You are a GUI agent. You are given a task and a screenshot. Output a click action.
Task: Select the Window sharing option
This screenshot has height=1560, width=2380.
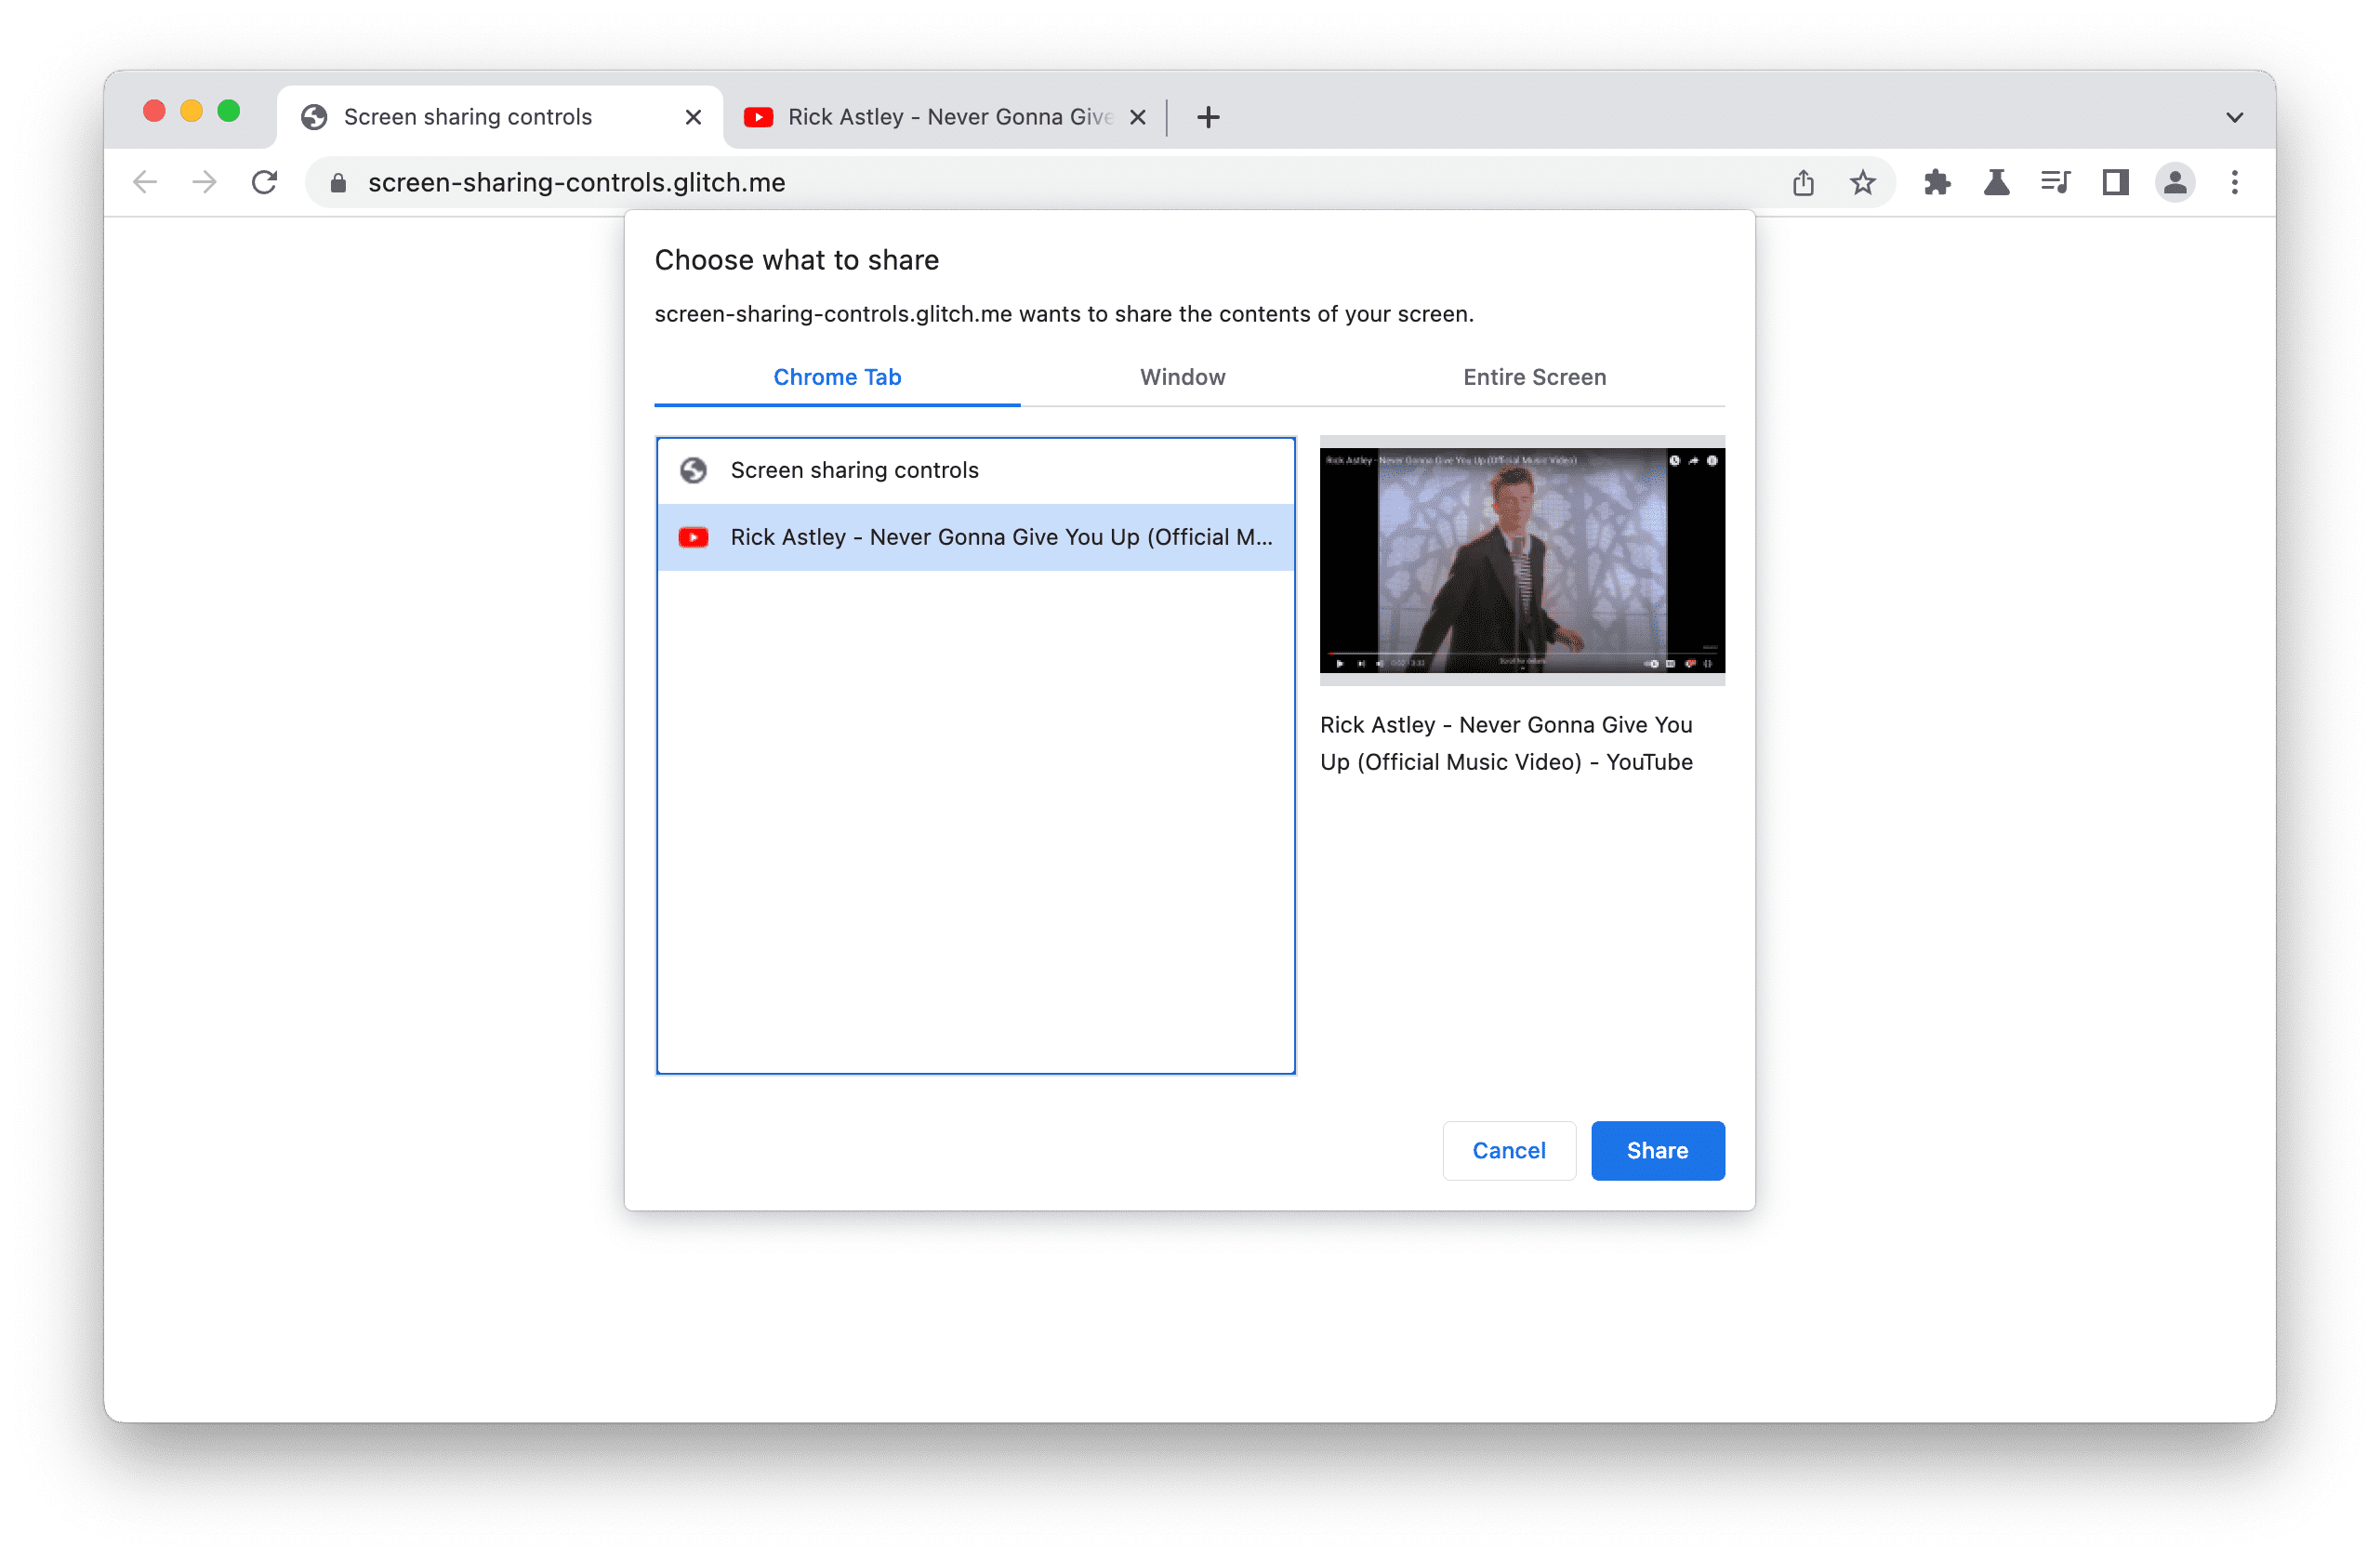[x=1183, y=375]
